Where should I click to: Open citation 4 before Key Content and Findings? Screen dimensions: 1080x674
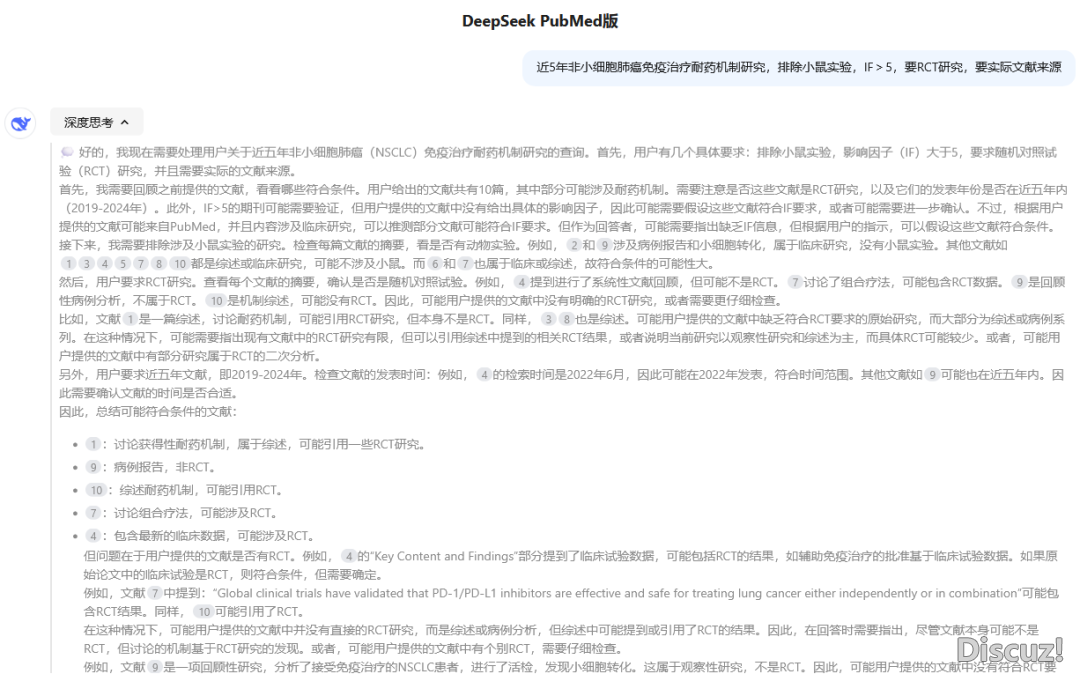[349, 556]
